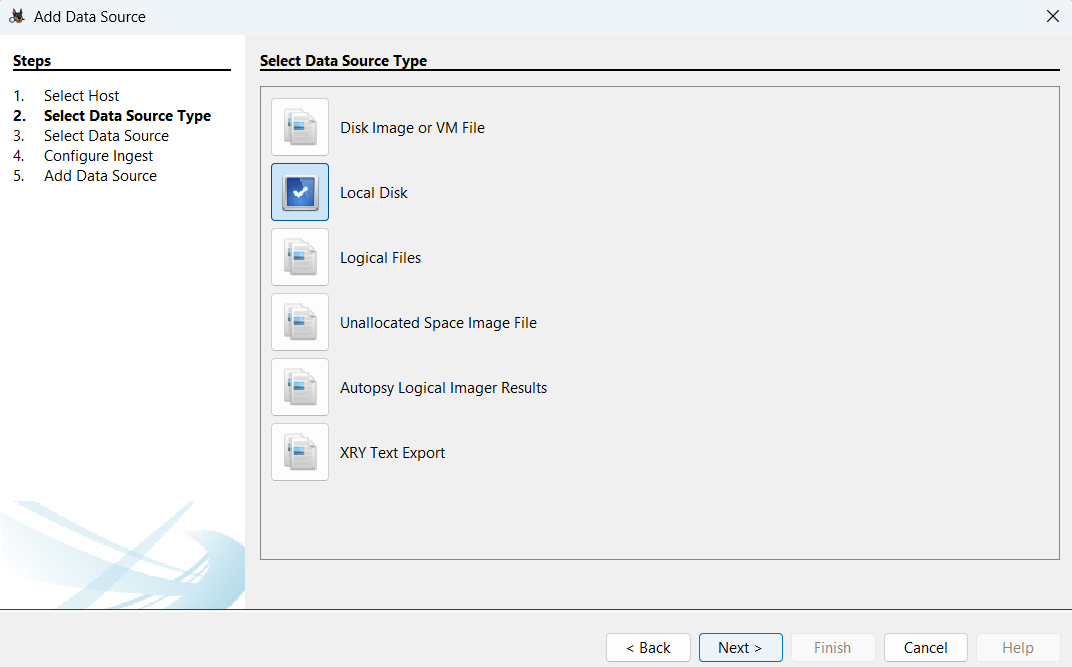Proceed with the 'Next >' button
This screenshot has width=1072, height=667.
click(x=740, y=648)
